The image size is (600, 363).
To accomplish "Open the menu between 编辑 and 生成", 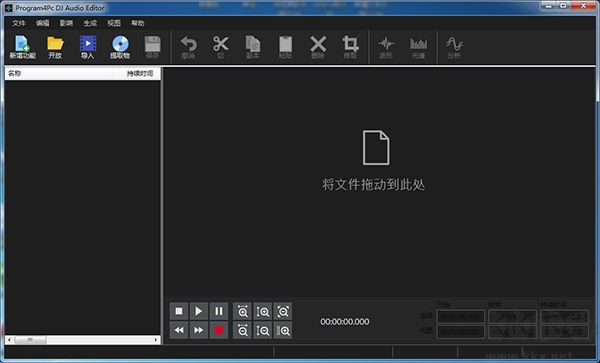I will [x=66, y=23].
